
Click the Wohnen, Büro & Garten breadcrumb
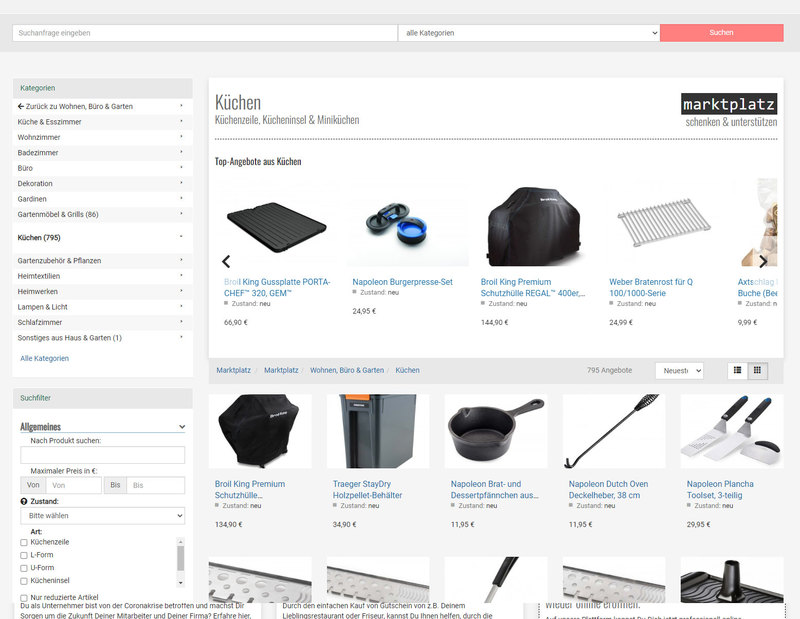tap(347, 370)
